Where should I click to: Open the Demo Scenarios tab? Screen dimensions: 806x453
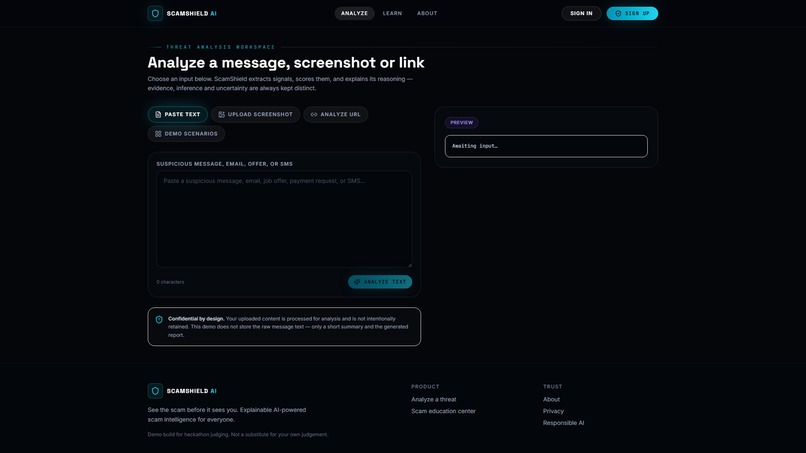(186, 134)
